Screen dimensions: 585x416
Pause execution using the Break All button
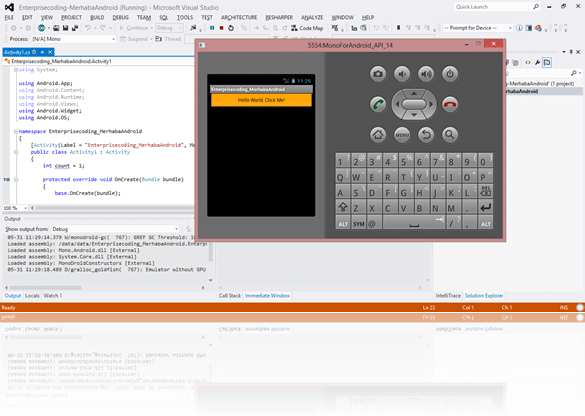pos(212,28)
